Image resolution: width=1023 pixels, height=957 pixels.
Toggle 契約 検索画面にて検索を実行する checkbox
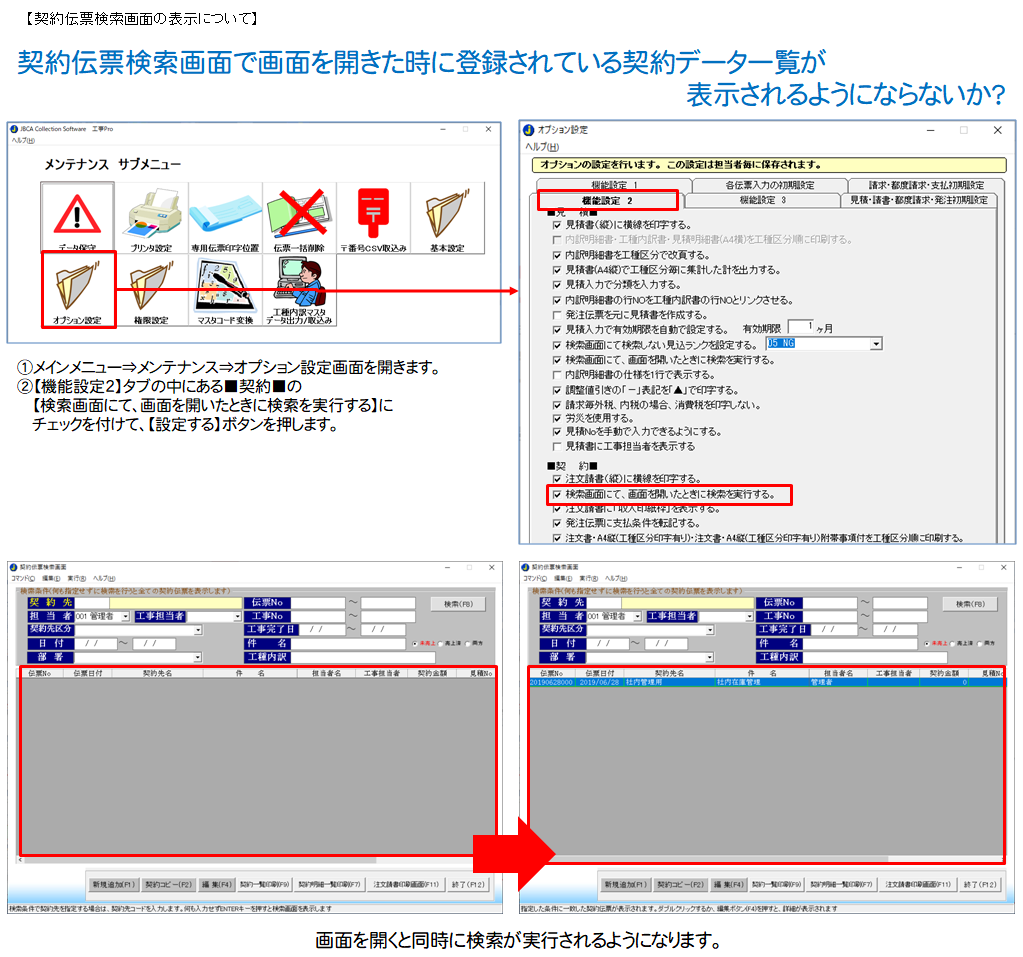[x=557, y=494]
